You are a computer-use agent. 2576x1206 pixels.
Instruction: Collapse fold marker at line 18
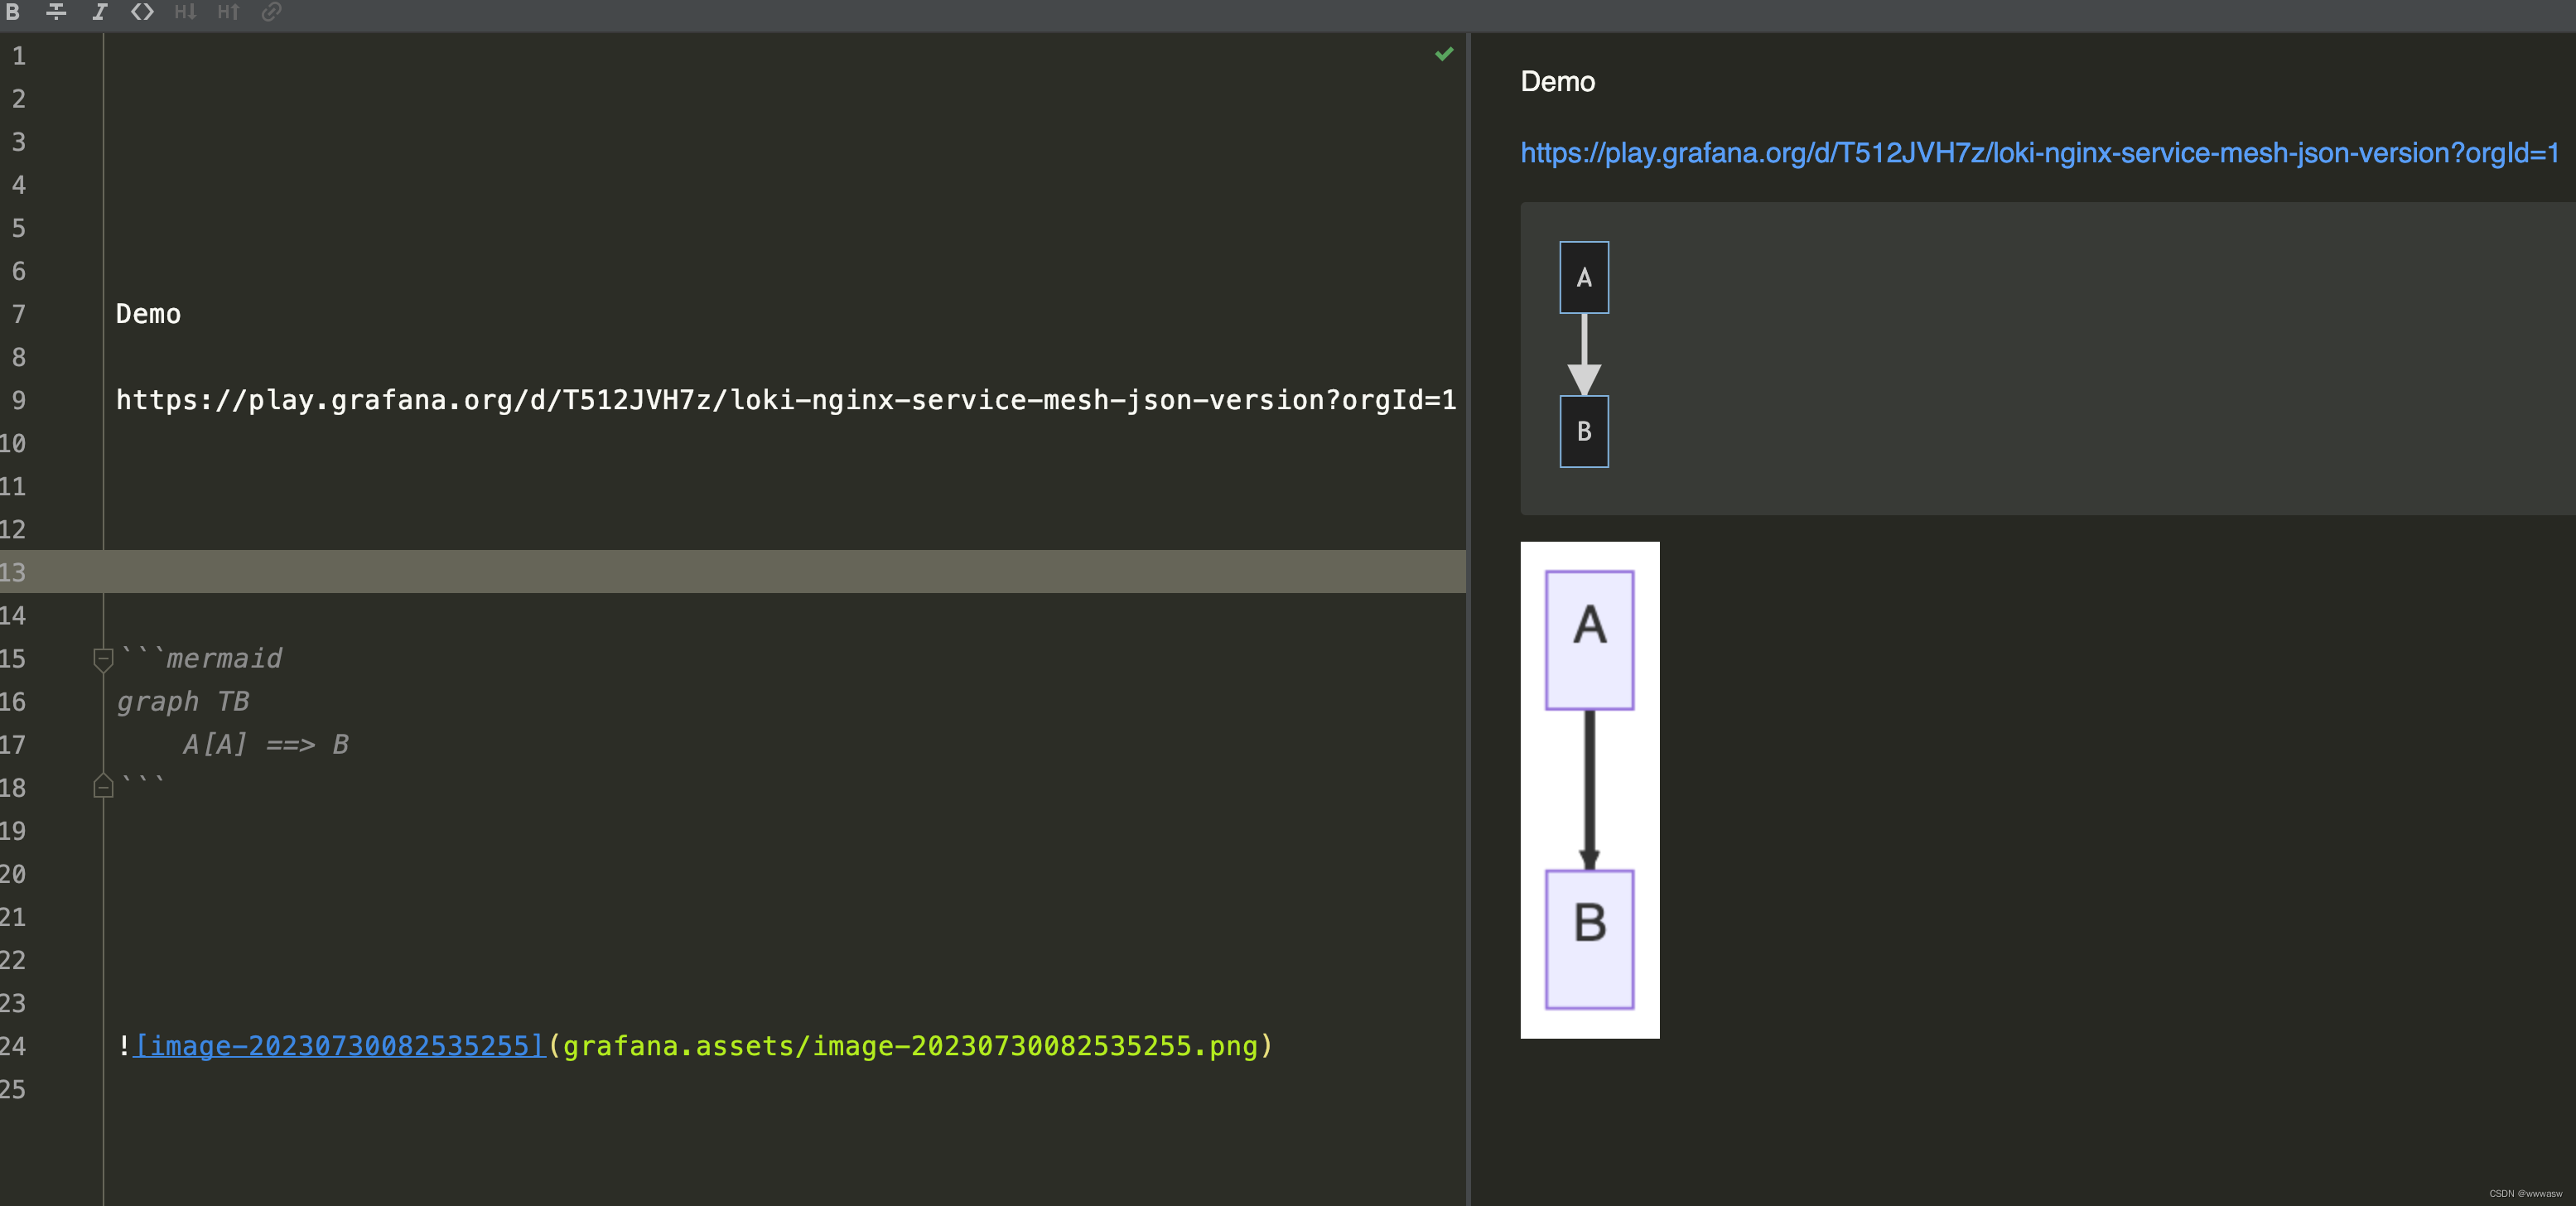pyautogui.click(x=103, y=787)
